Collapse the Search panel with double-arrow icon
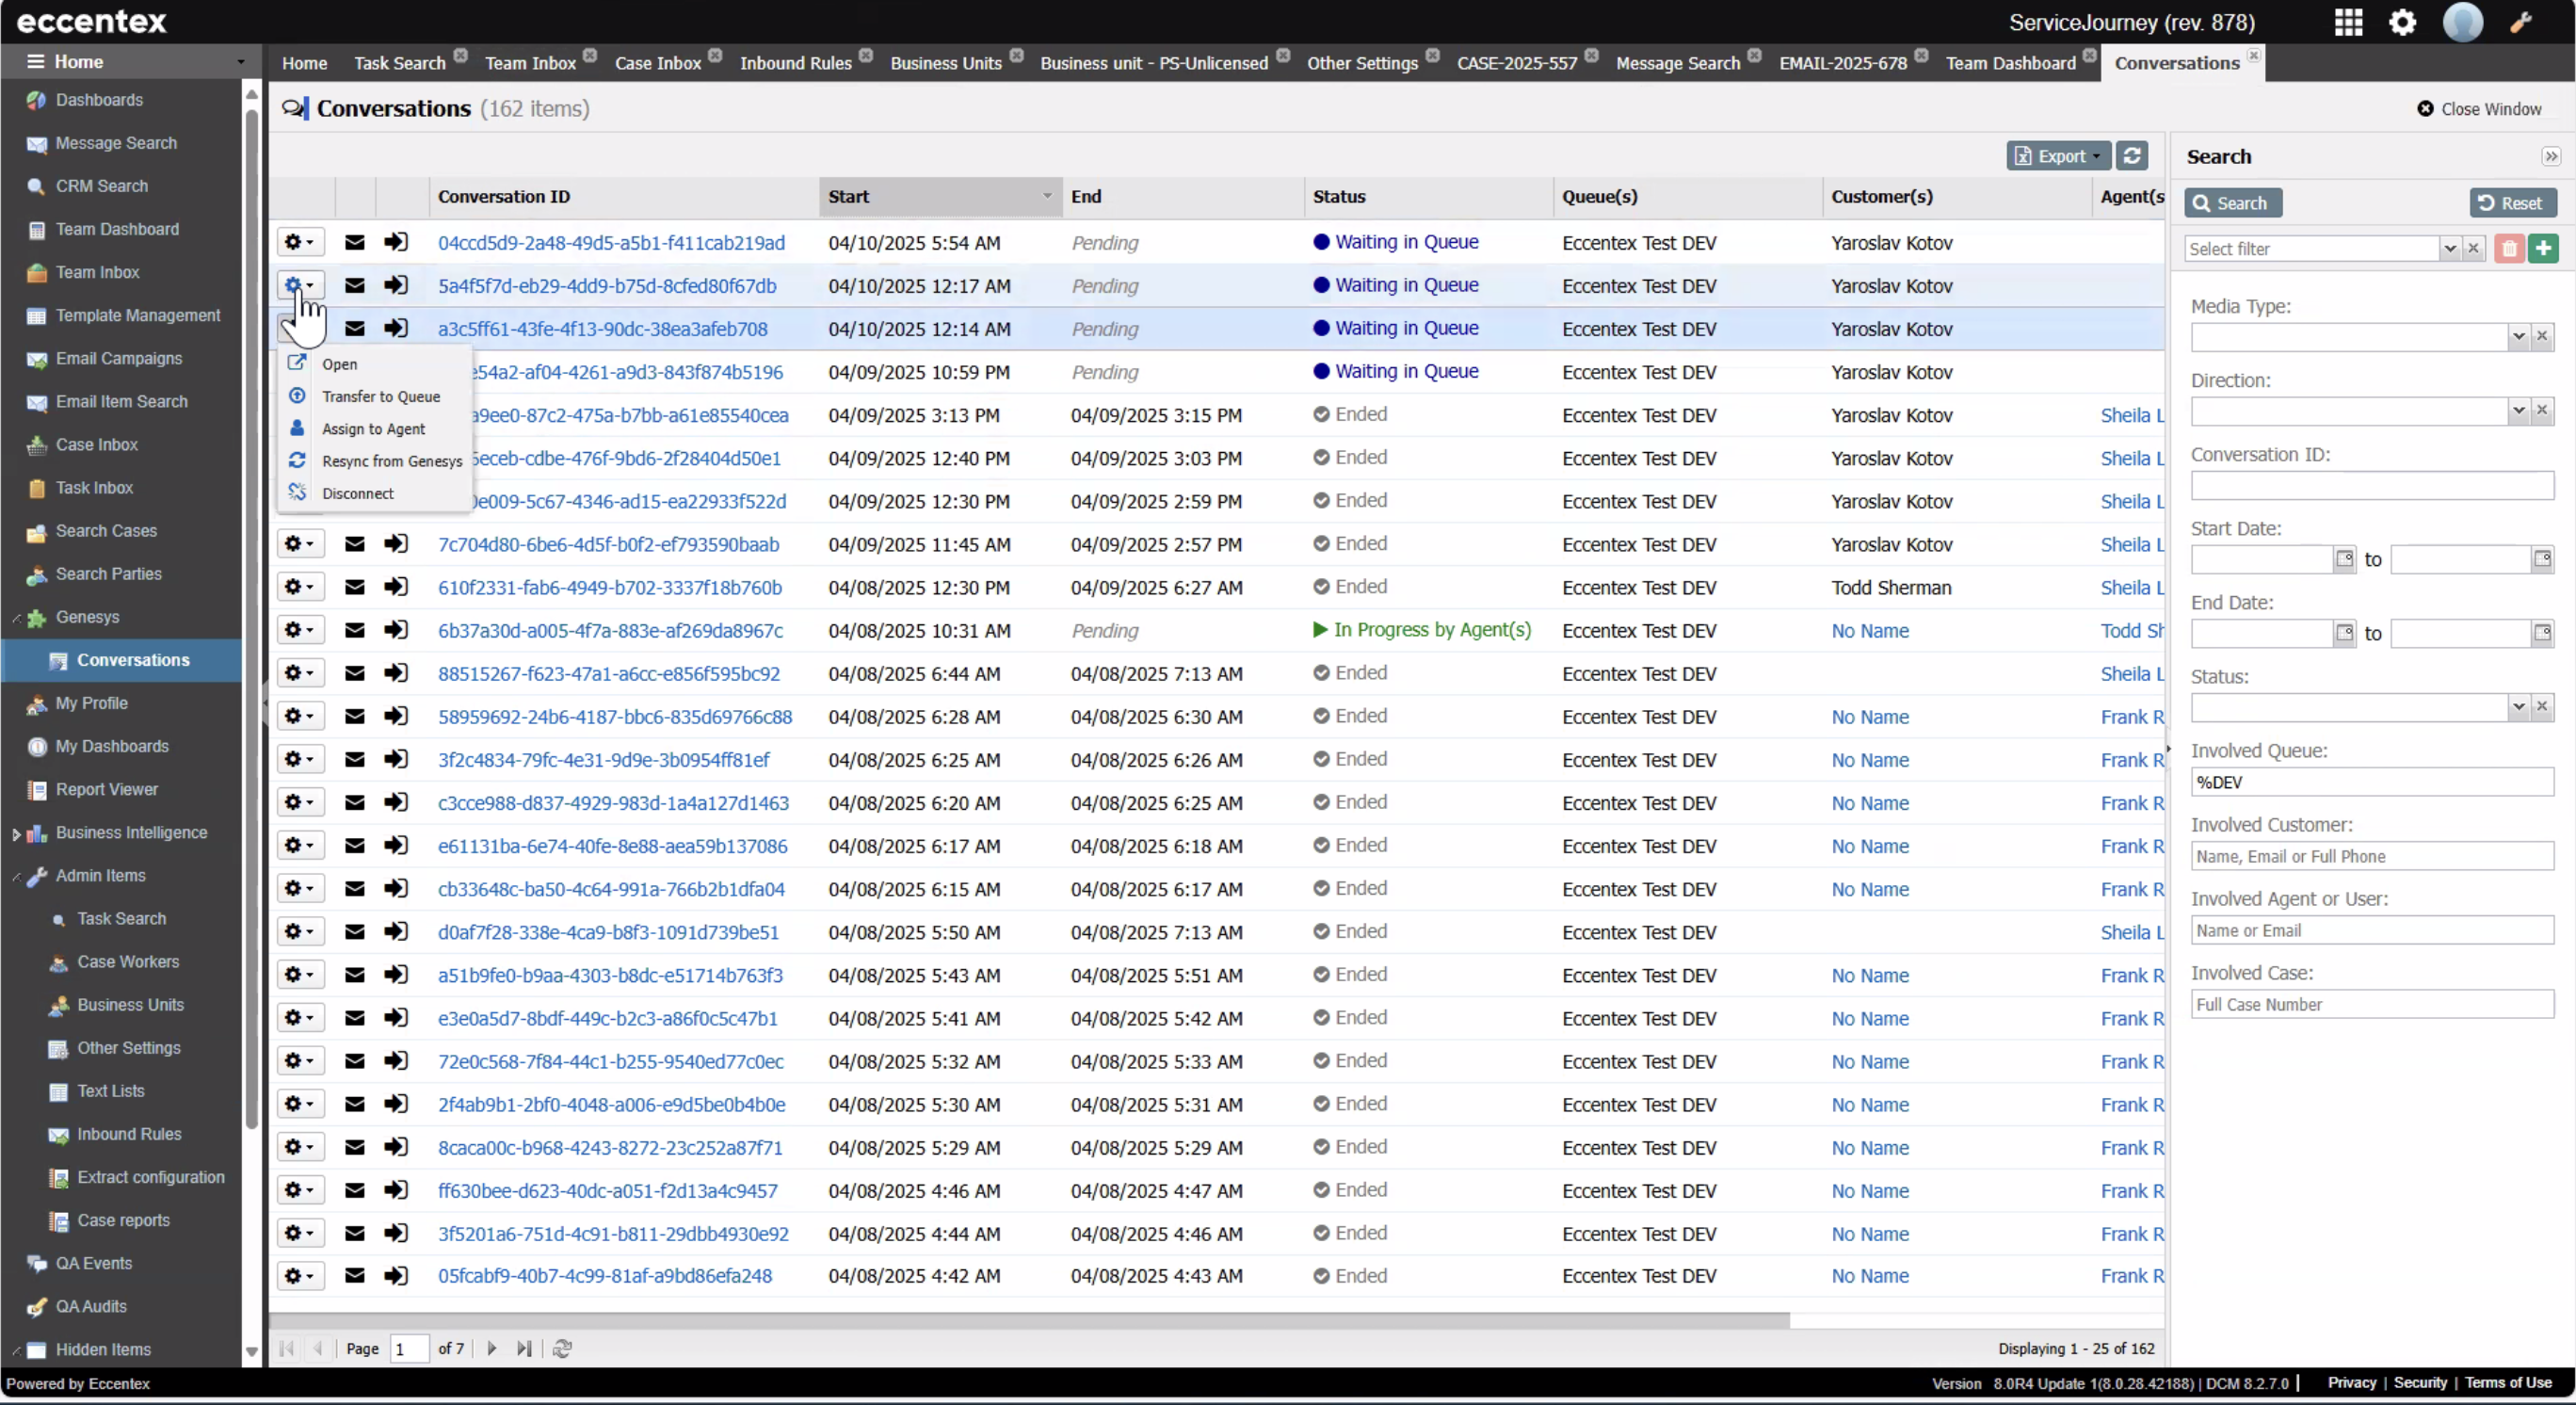This screenshot has width=2576, height=1405. click(x=2551, y=157)
